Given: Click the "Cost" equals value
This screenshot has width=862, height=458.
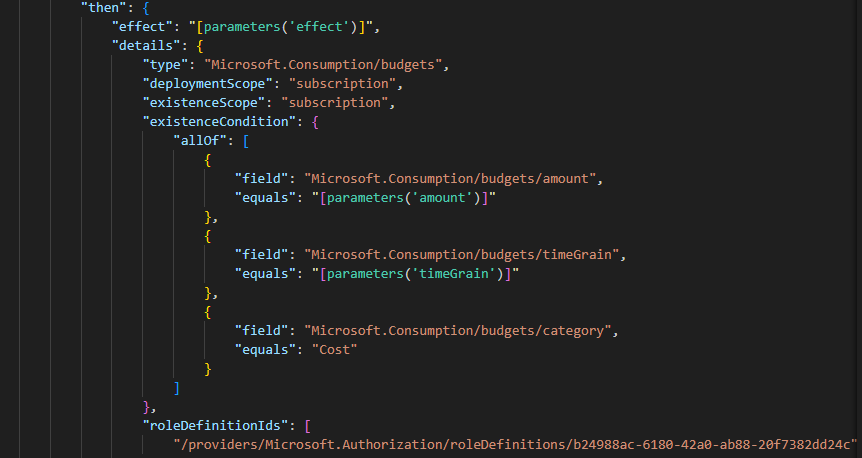Looking at the screenshot, I should pyautogui.click(x=335, y=349).
